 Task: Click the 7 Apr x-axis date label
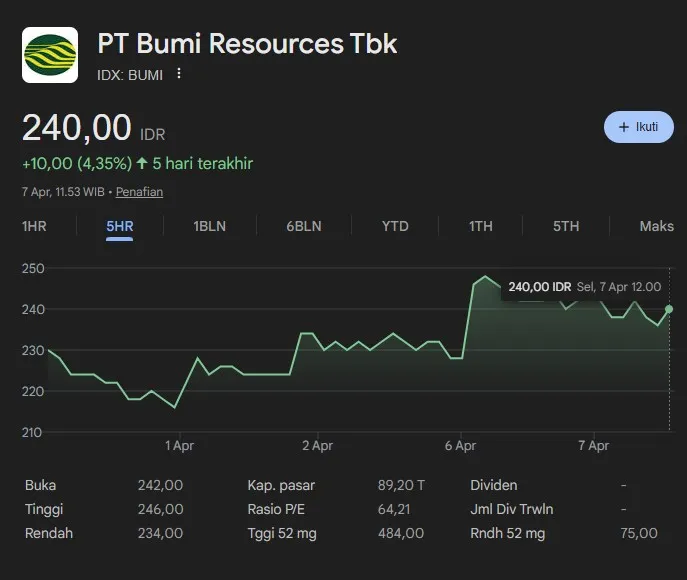(x=593, y=446)
